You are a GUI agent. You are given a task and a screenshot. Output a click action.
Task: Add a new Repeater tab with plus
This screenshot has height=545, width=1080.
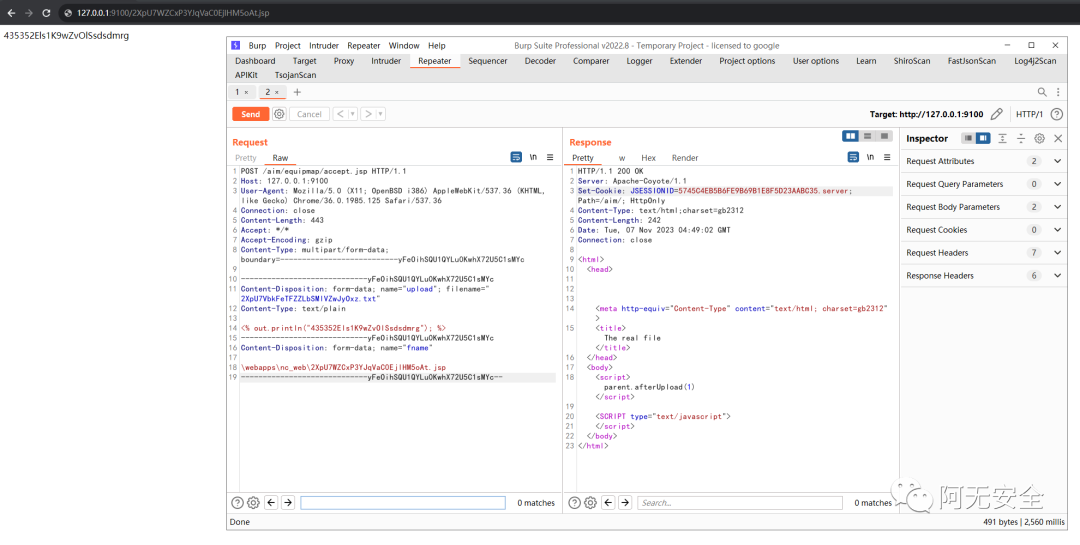tap(297, 92)
